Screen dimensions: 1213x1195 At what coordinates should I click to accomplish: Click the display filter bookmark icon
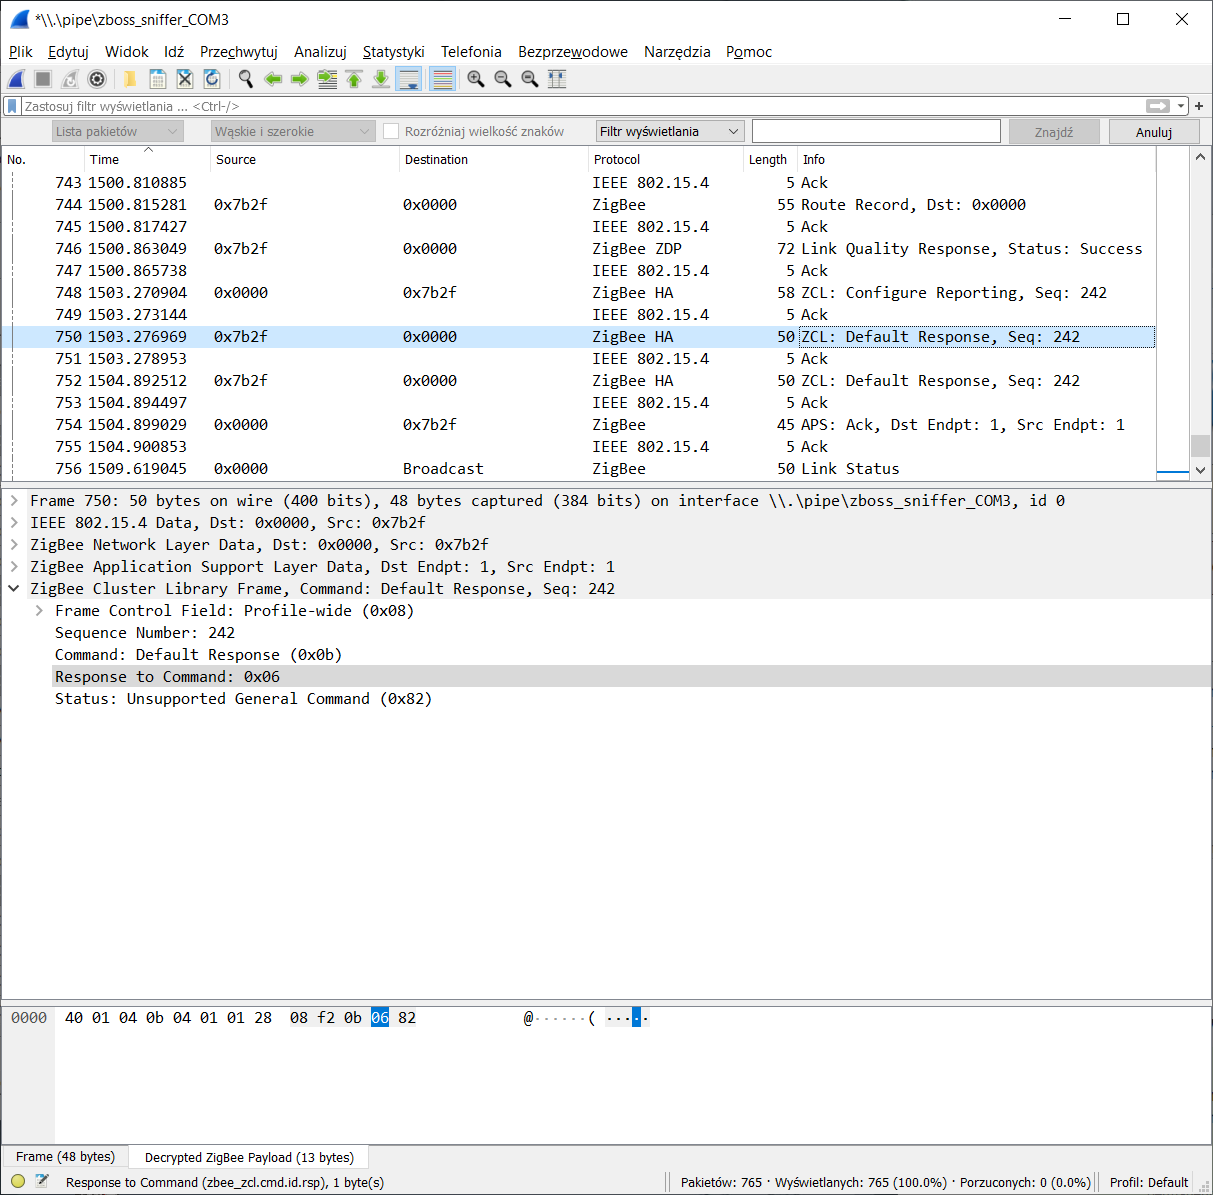click(12, 106)
